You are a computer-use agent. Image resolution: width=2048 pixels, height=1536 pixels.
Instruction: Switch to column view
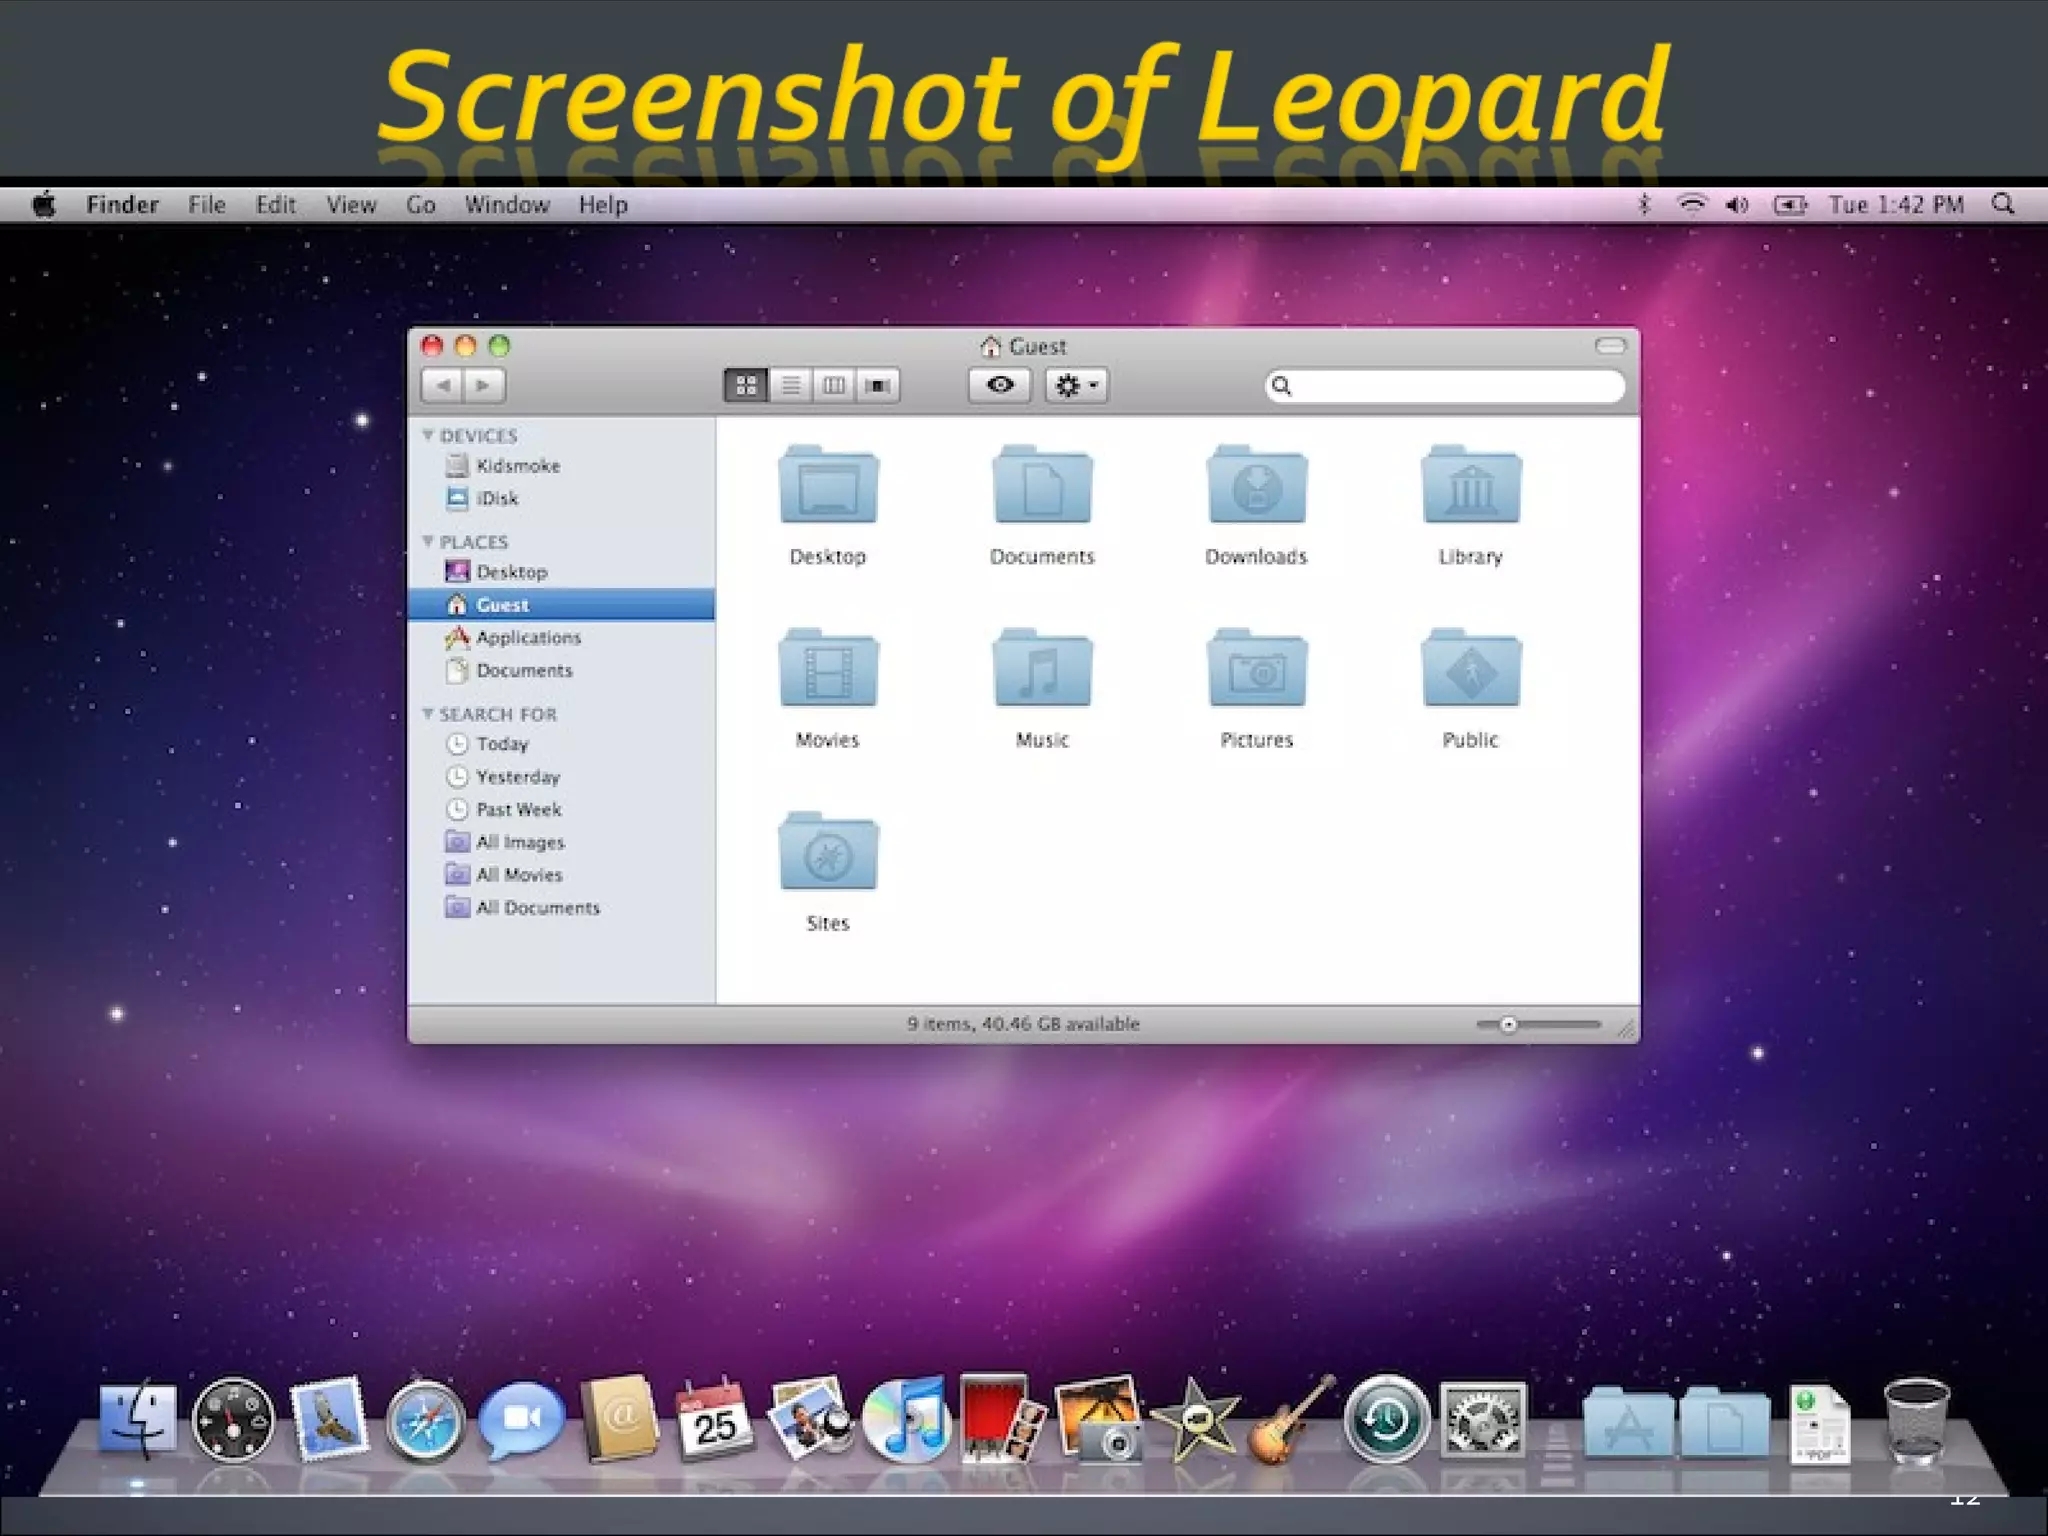(x=834, y=385)
